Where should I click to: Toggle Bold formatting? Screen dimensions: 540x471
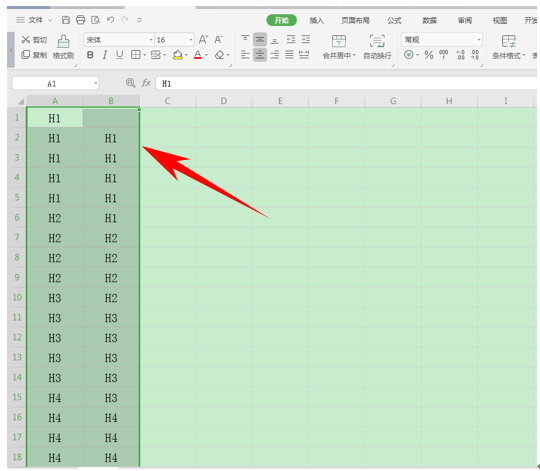[90, 55]
